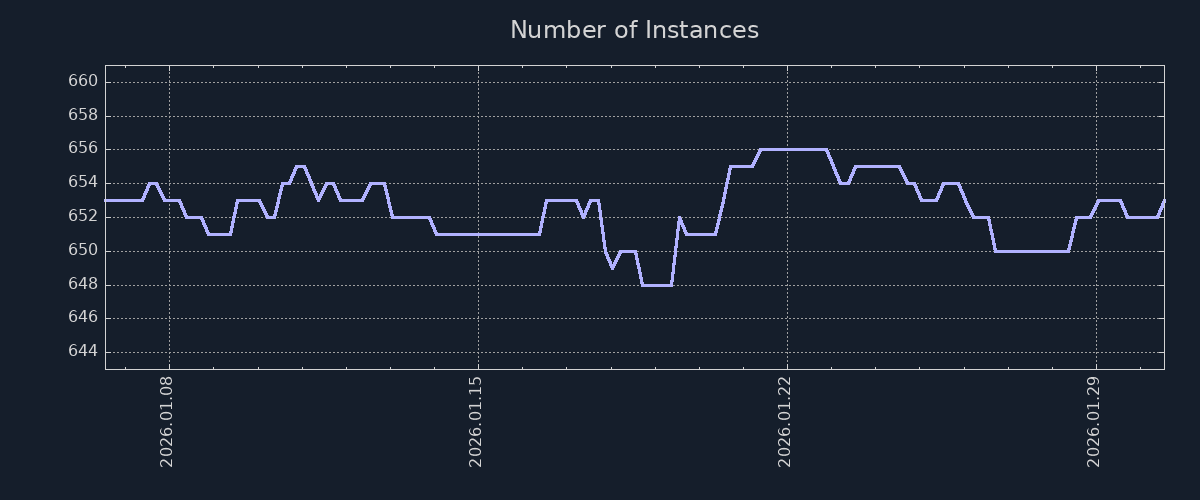The height and width of the screenshot is (500, 1200).
Task: Click the 660 y-axis label
Action: coord(83,81)
